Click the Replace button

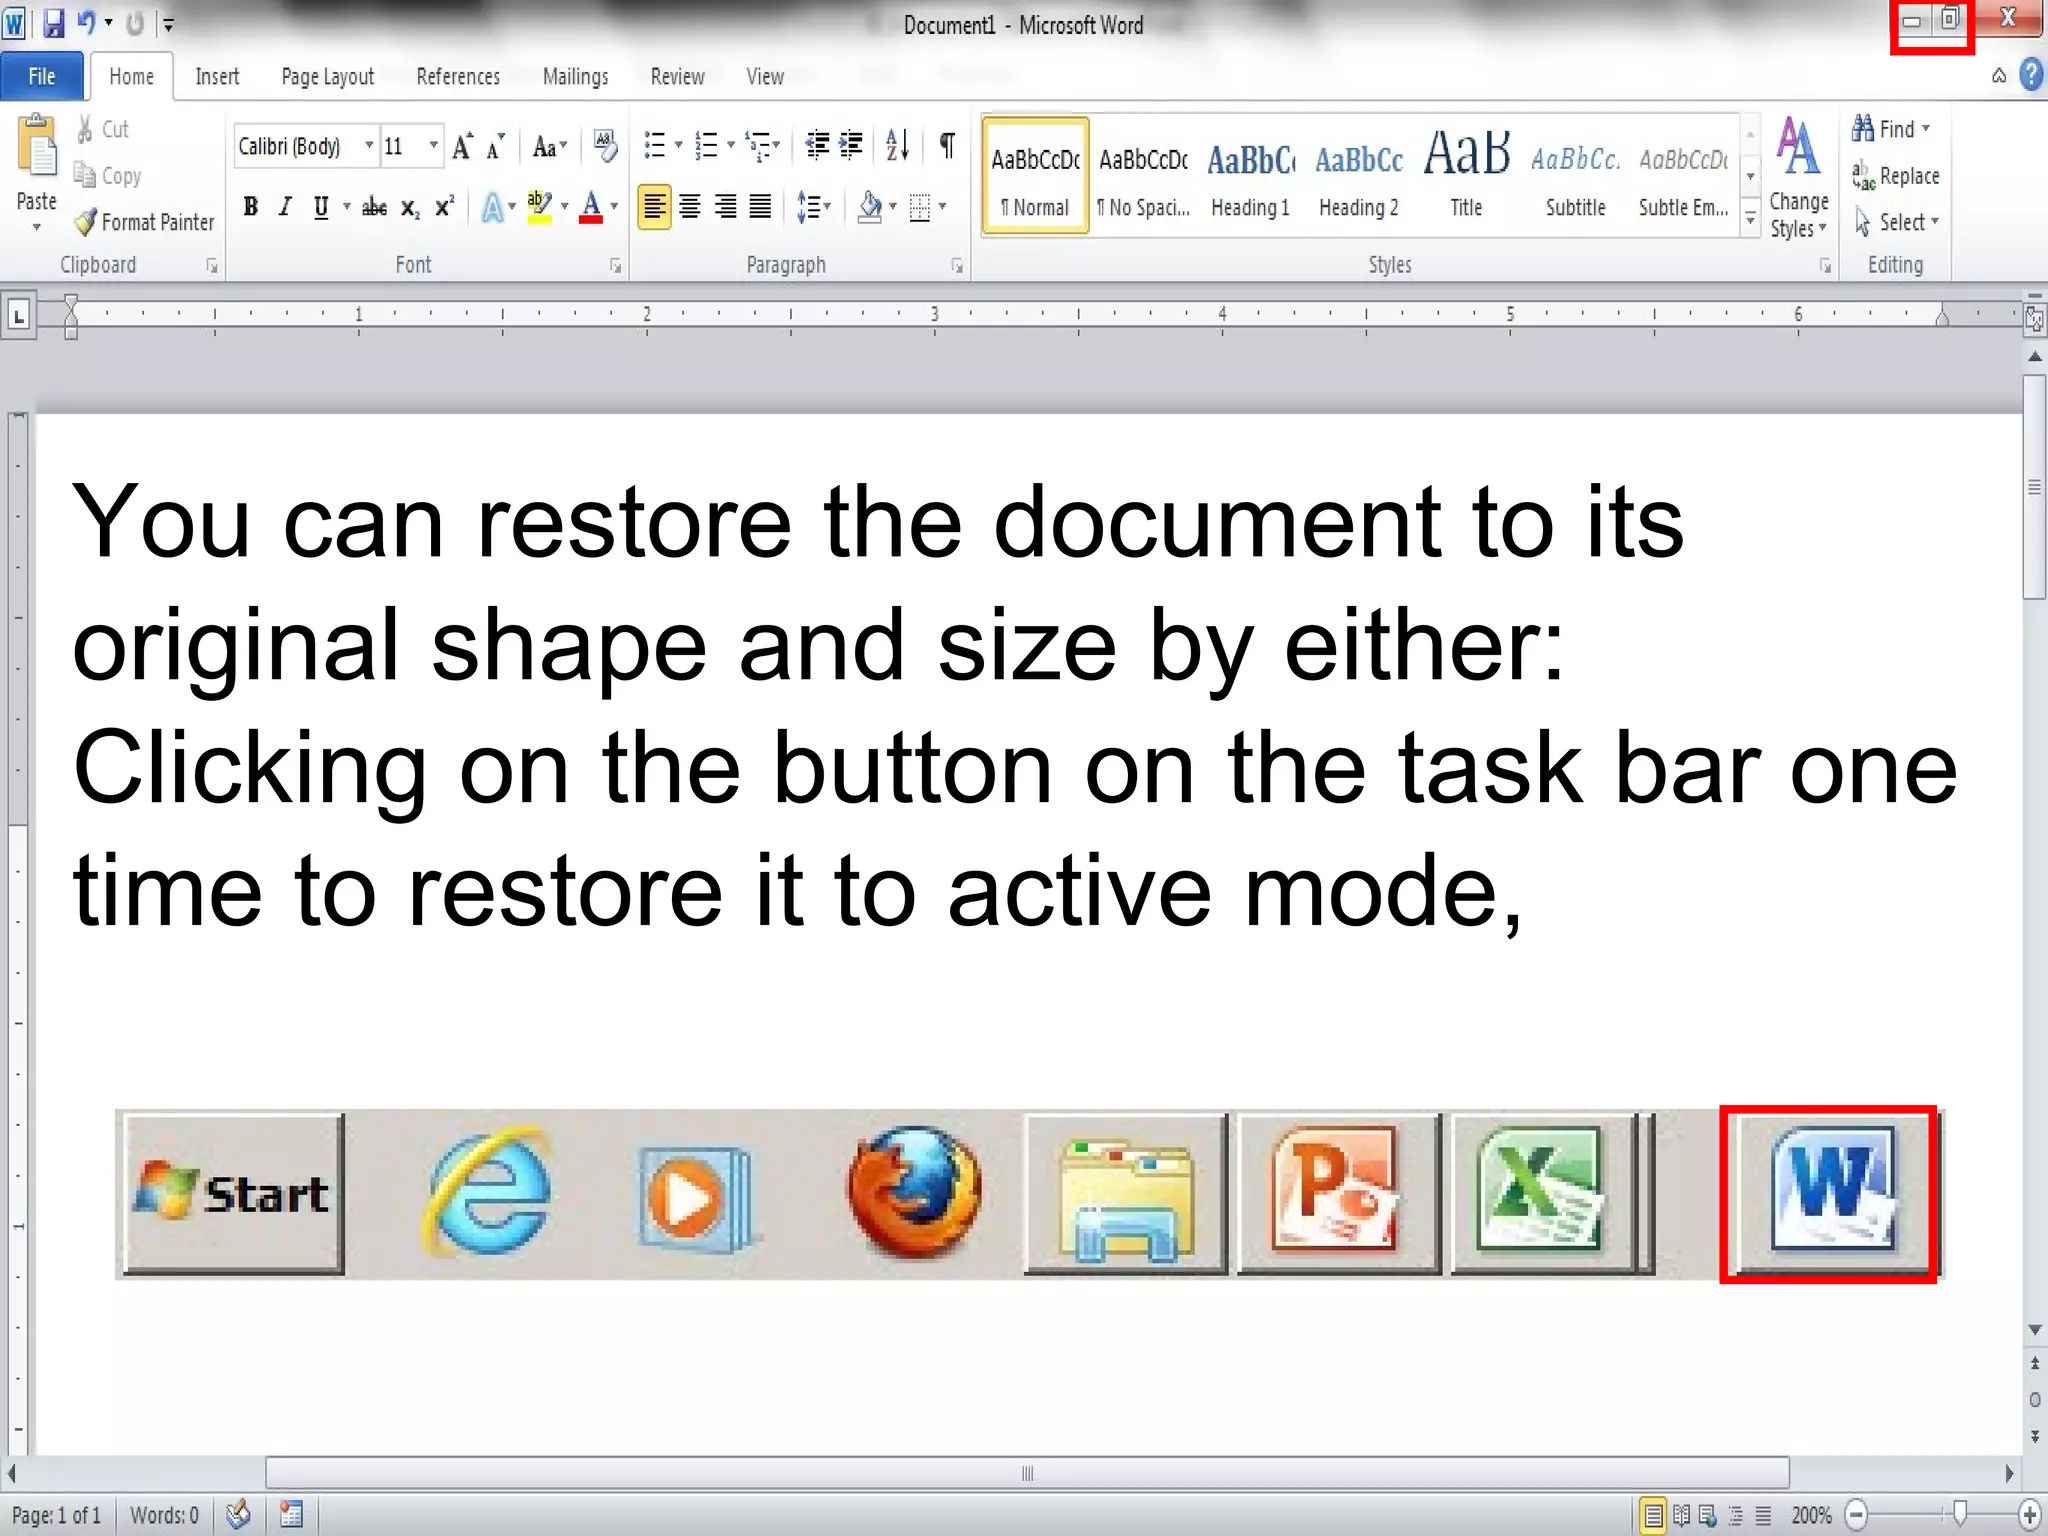click(x=1896, y=176)
